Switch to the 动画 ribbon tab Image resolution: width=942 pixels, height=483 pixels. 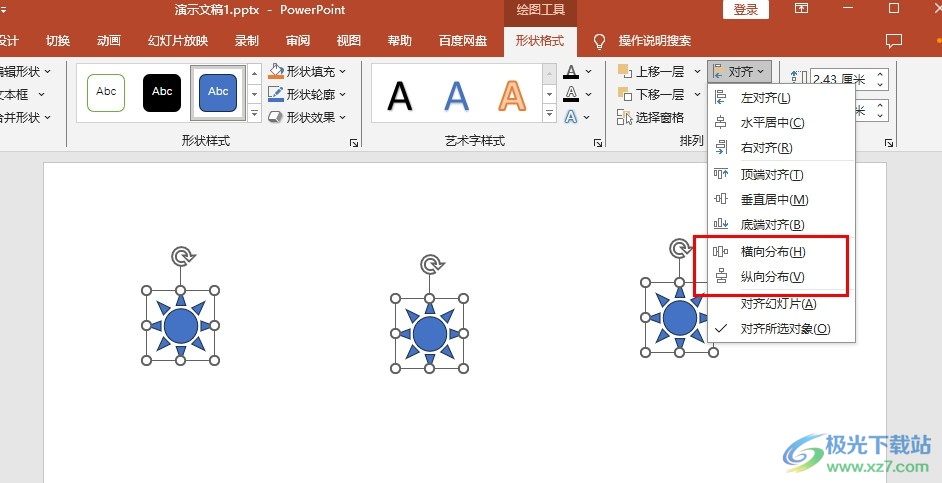109,41
